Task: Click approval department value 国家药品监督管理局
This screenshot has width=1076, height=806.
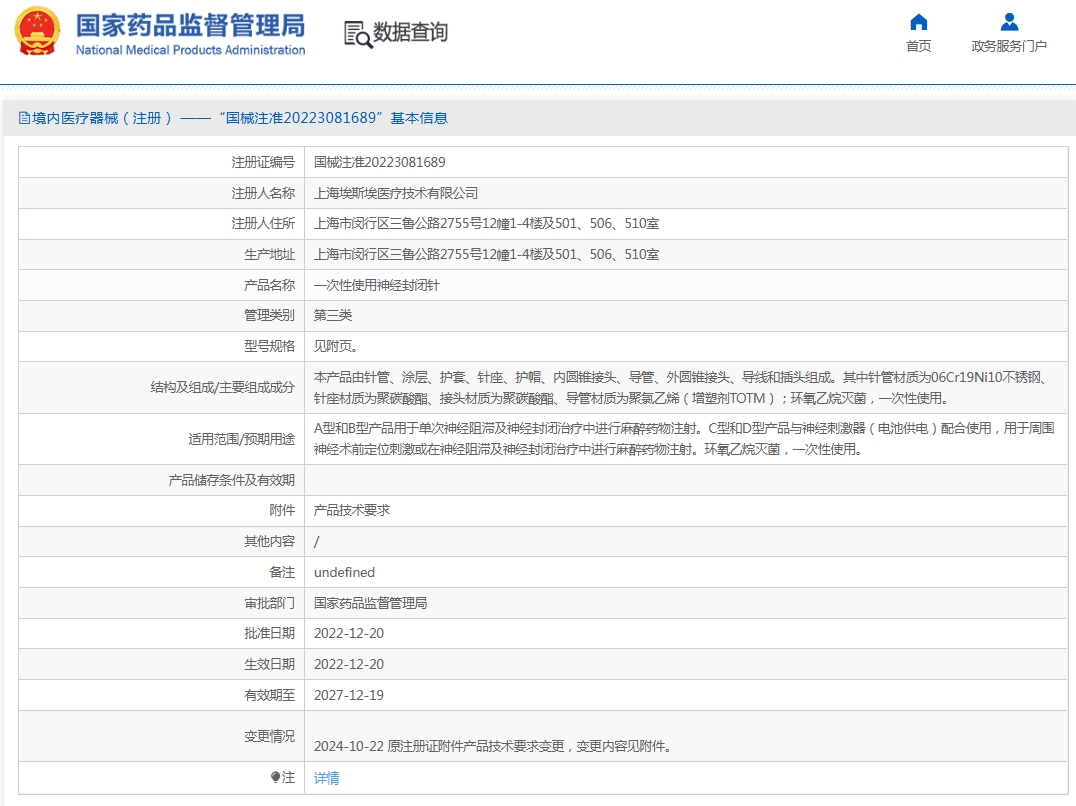Action: pyautogui.click(x=371, y=603)
